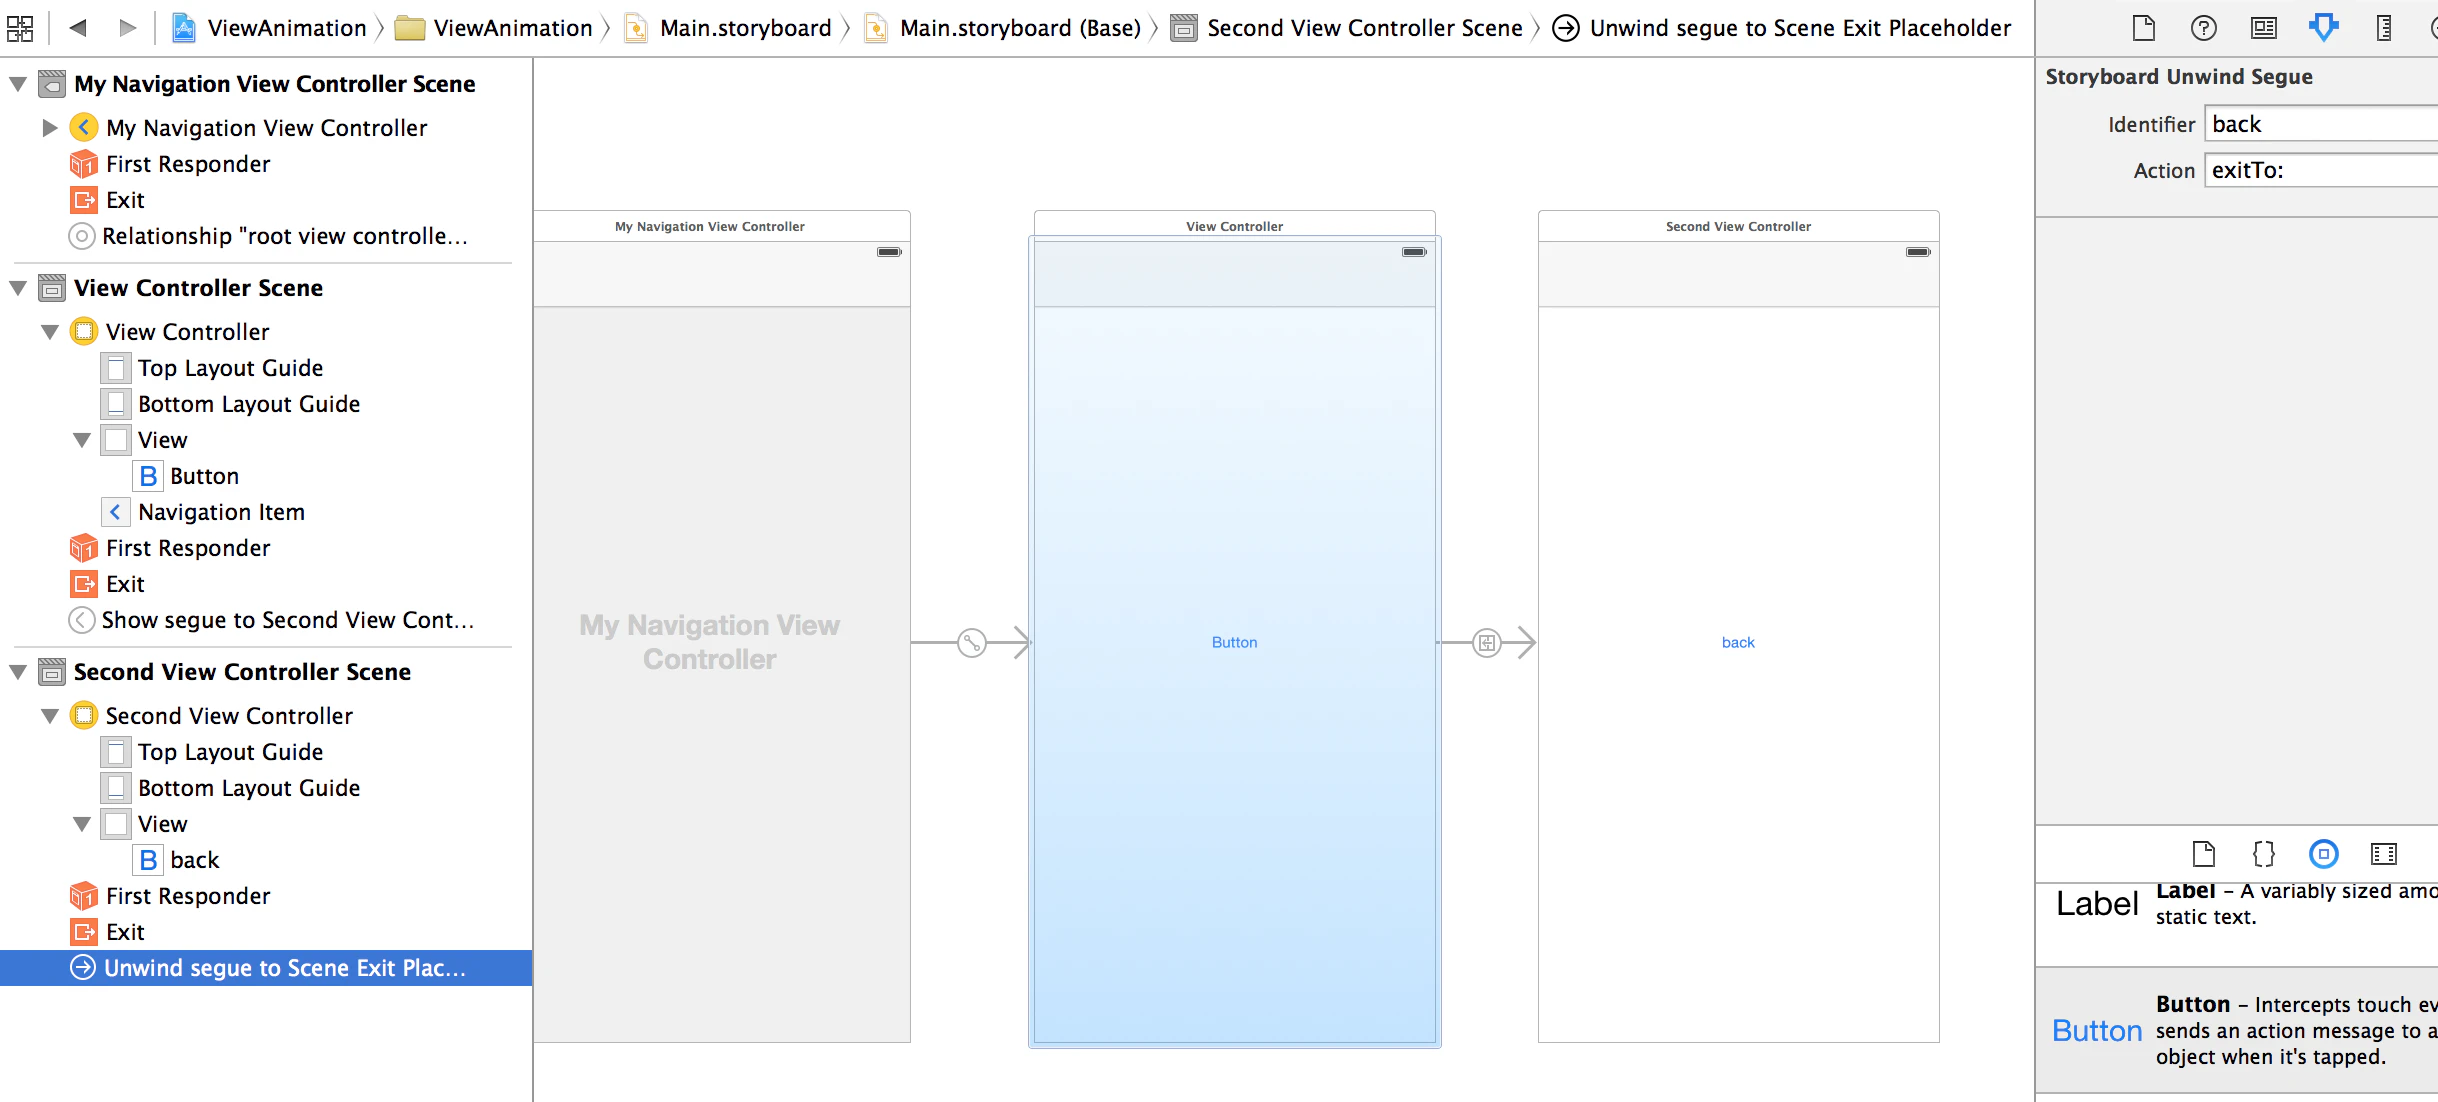Select the root view controller relationship segue arrow
2438x1102 pixels.
(x=972, y=642)
